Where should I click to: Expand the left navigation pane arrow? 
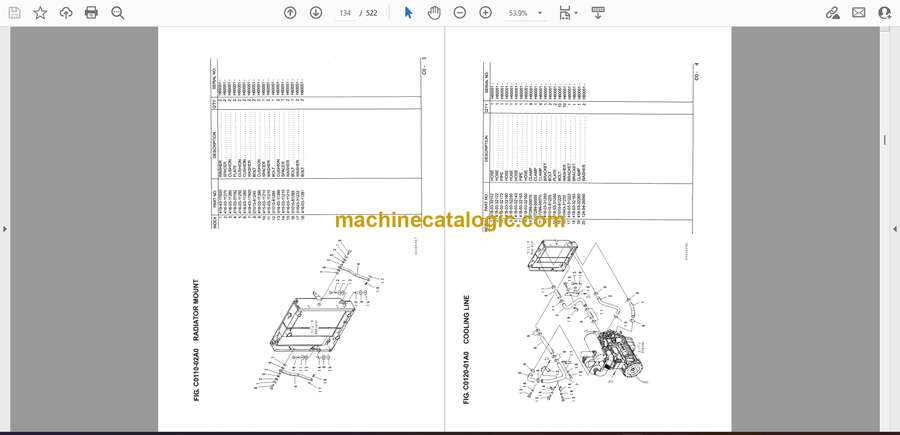pos(5,229)
